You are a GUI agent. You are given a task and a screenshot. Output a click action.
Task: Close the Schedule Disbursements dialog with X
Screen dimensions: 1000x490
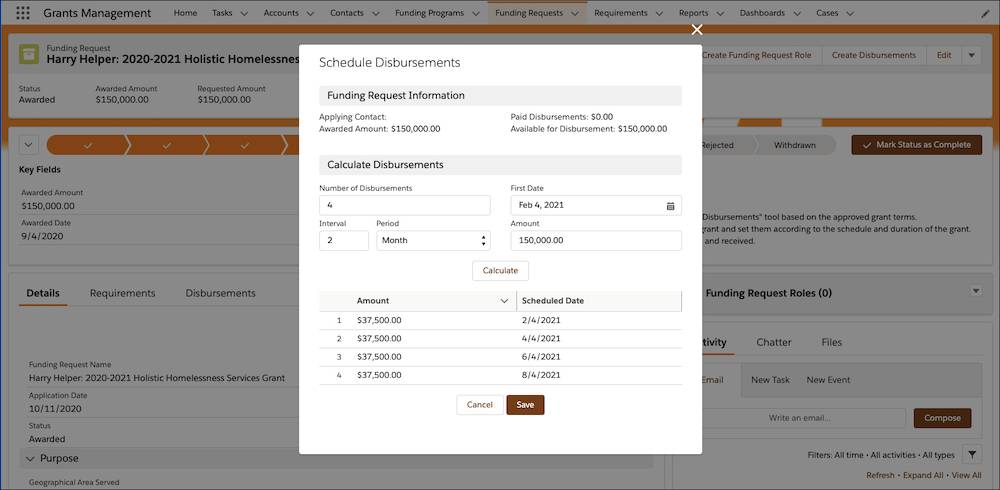(697, 29)
